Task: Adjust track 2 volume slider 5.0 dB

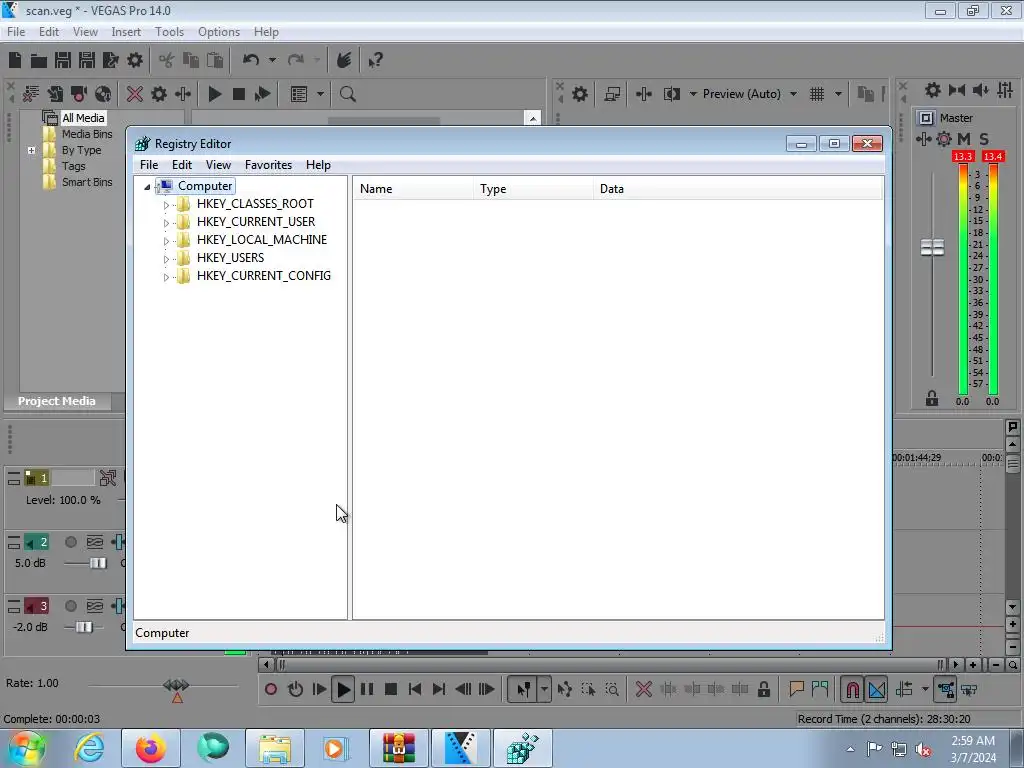Action: point(98,563)
